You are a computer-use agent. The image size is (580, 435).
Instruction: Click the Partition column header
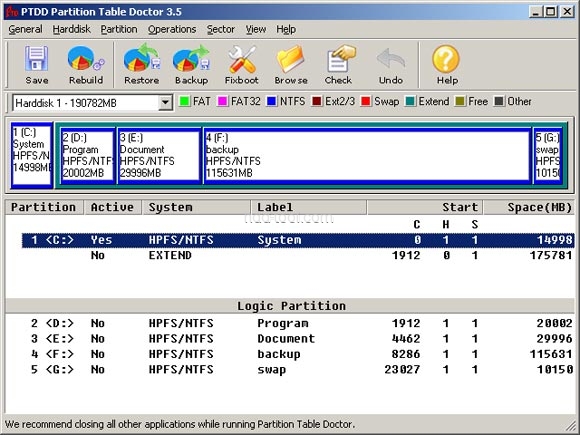point(44,207)
